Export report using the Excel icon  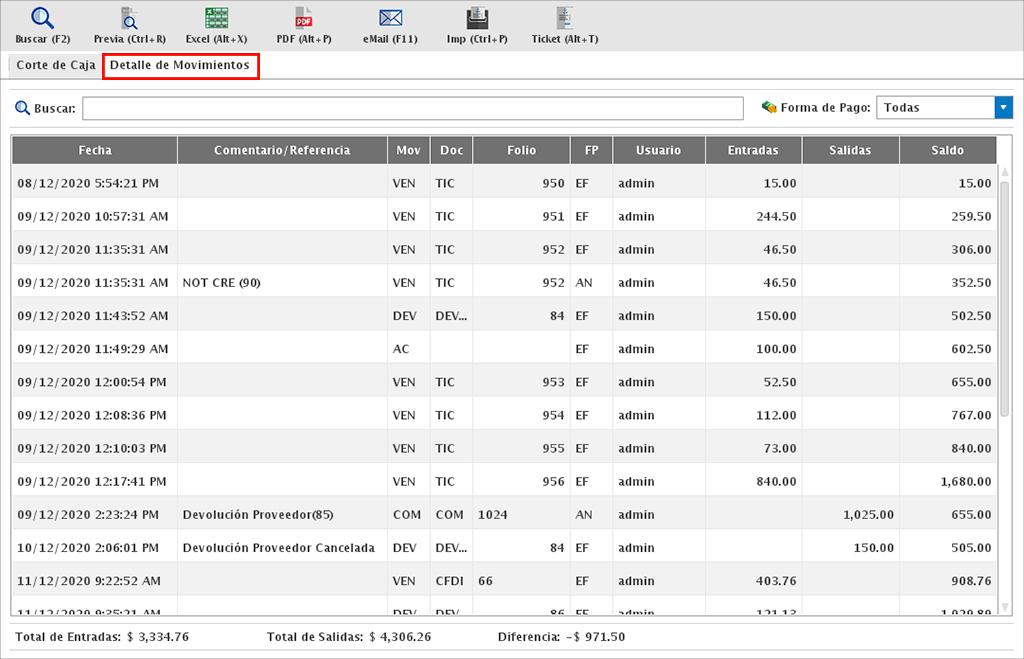pyautogui.click(x=216, y=18)
